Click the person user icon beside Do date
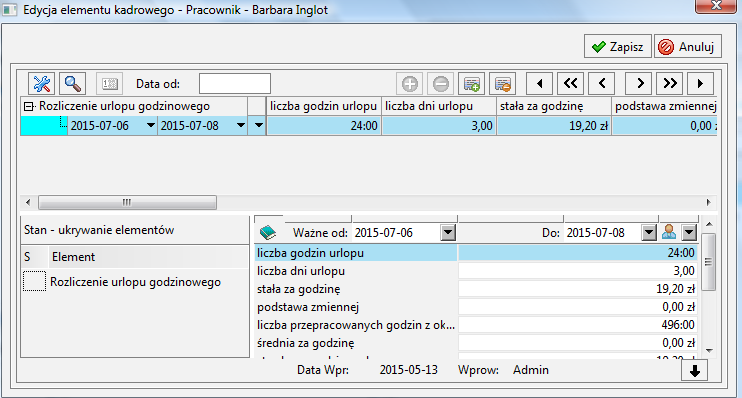The width and height of the screenshot is (742, 398). 669,232
